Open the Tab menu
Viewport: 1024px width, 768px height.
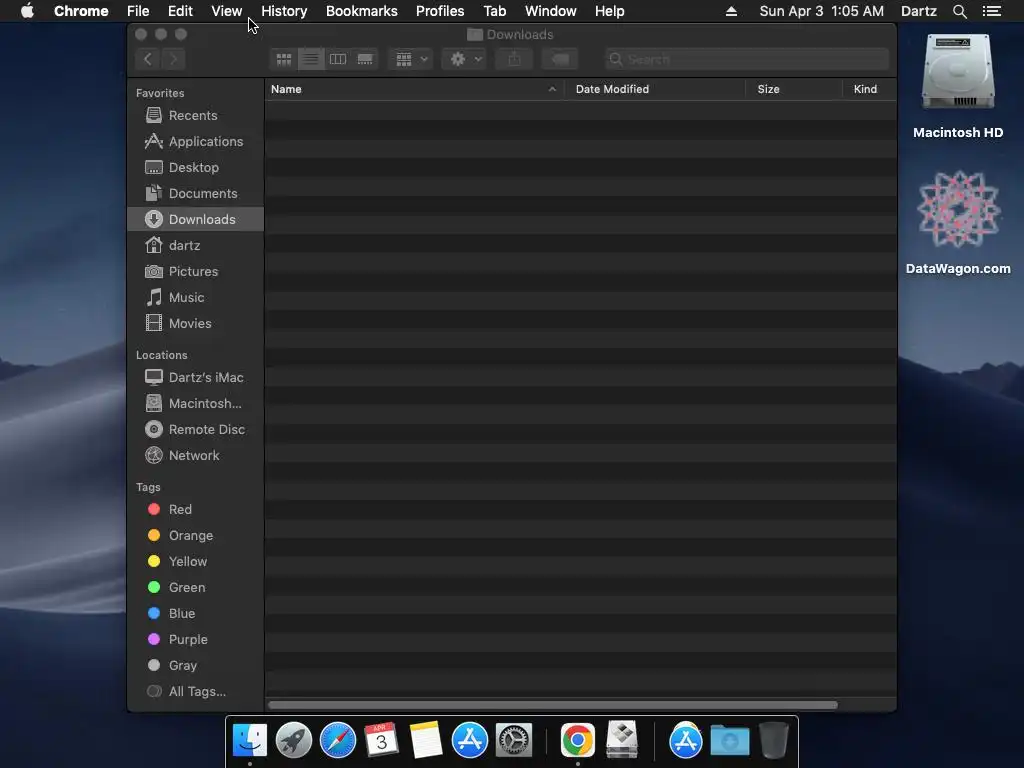click(x=494, y=11)
